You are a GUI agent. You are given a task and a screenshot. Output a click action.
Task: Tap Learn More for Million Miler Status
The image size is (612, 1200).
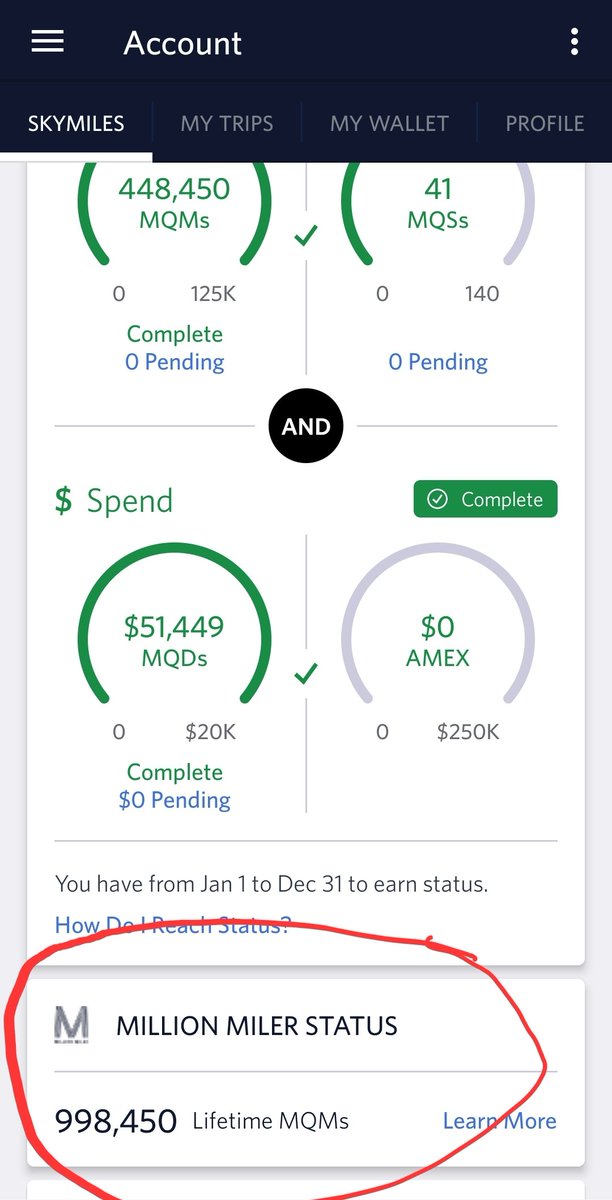[499, 1121]
